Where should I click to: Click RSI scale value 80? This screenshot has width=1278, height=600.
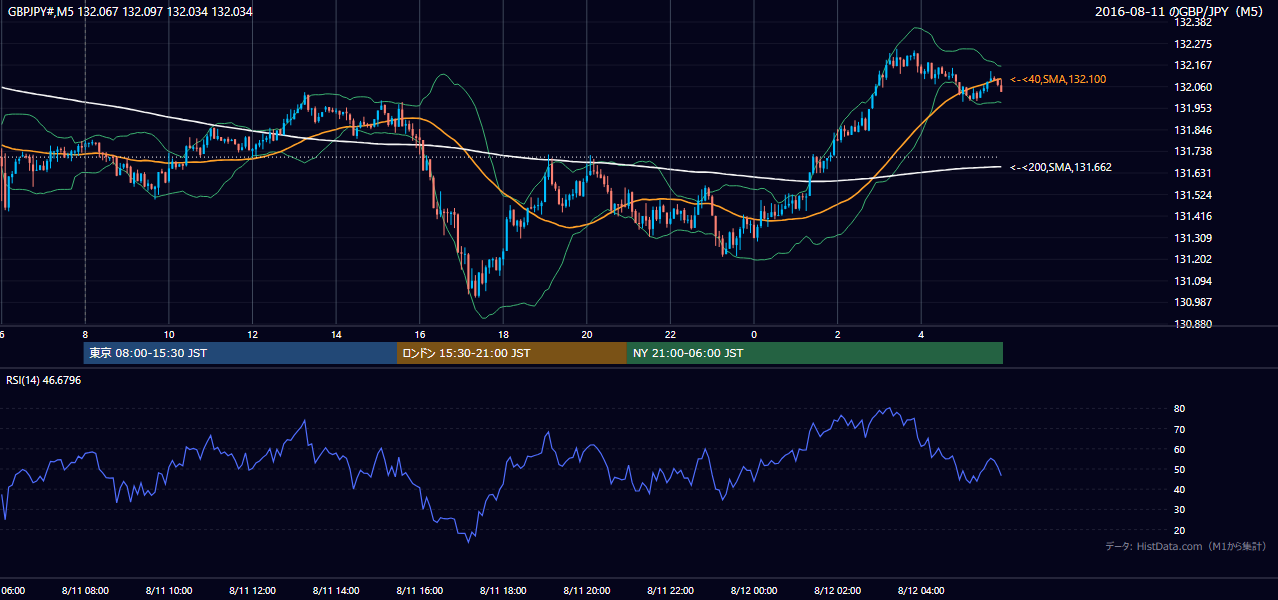[1180, 409]
